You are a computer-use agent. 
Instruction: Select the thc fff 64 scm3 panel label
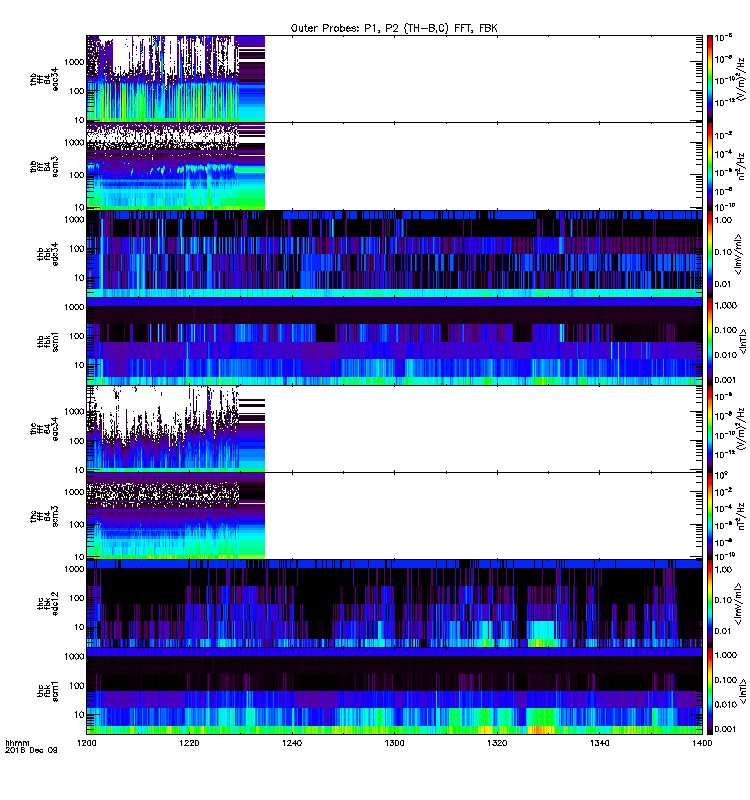click(44, 516)
